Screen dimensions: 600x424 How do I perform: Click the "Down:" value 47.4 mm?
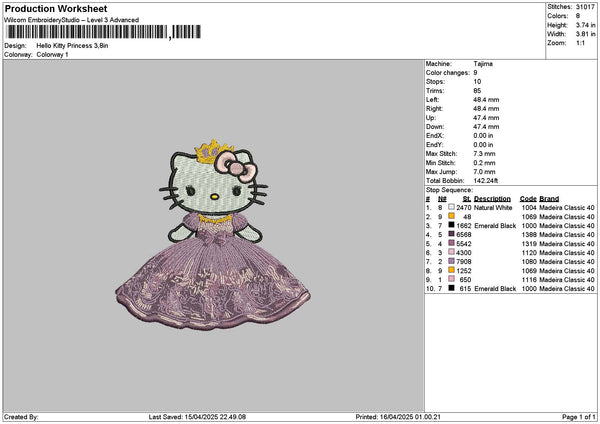(486, 127)
